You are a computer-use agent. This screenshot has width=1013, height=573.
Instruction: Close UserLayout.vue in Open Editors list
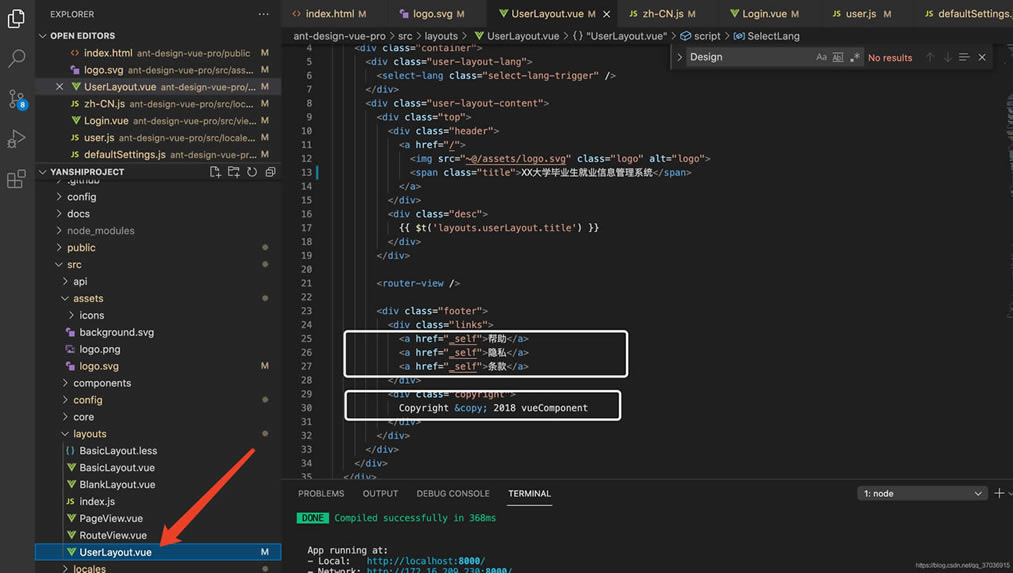coord(59,87)
